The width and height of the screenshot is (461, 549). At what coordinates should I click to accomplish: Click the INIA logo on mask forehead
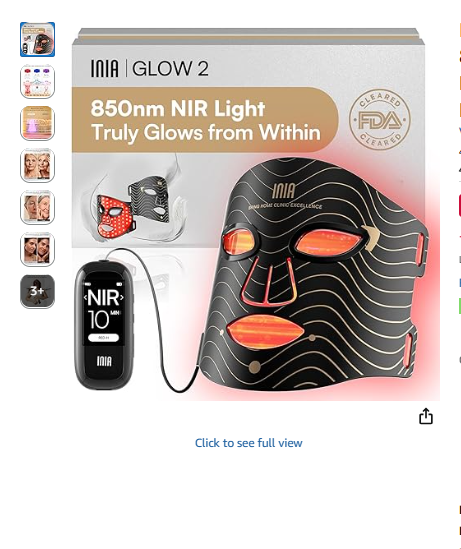tap(284, 191)
